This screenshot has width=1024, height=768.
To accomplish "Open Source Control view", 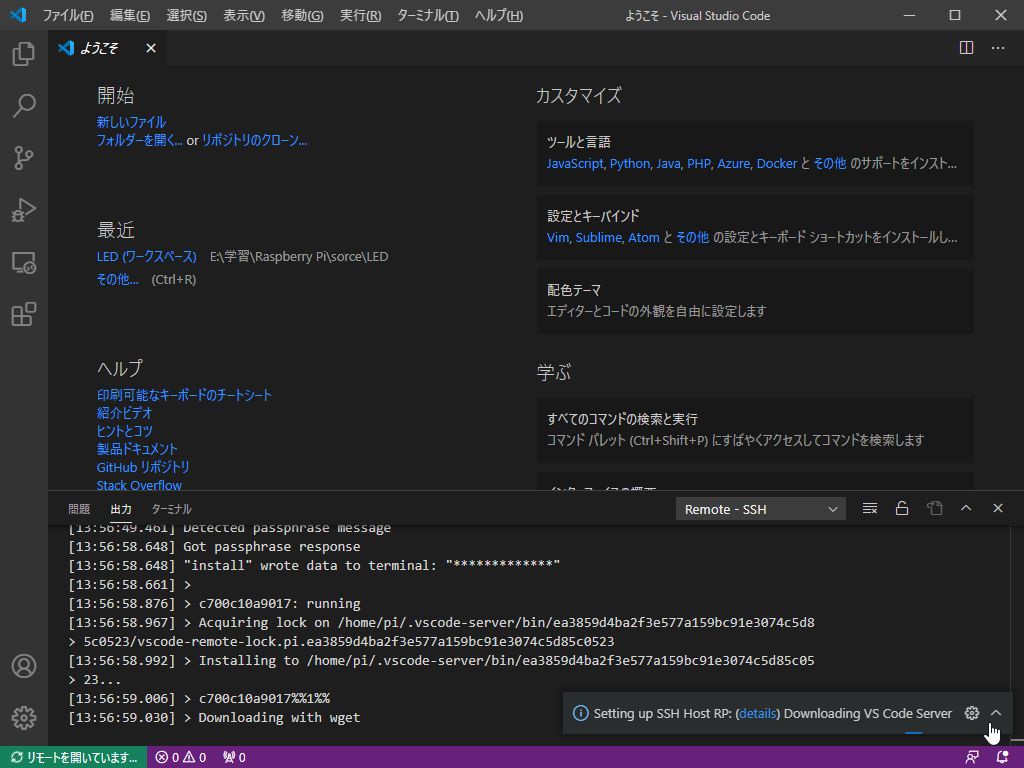I will click(x=22, y=158).
